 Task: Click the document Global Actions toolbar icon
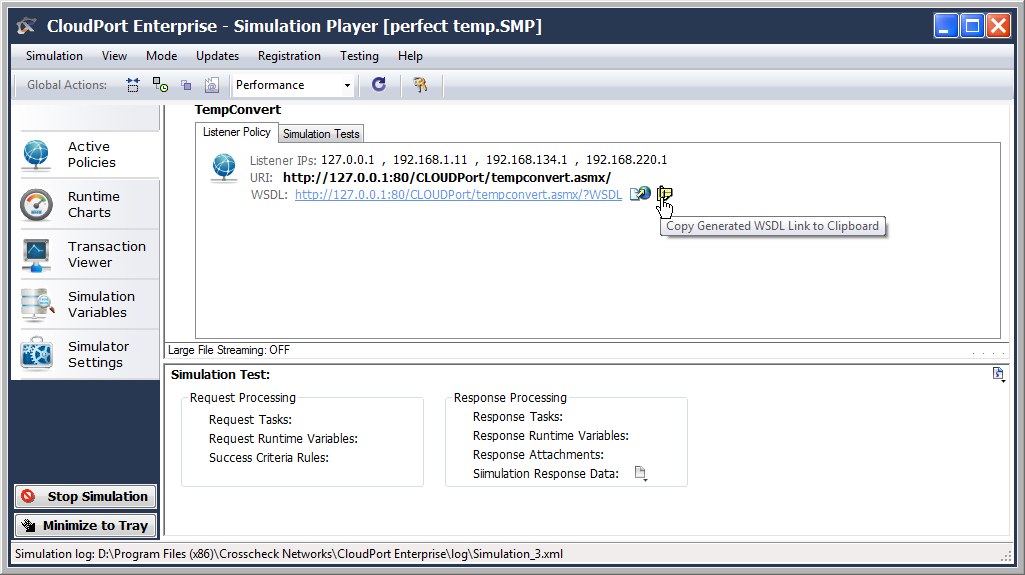(x=211, y=85)
